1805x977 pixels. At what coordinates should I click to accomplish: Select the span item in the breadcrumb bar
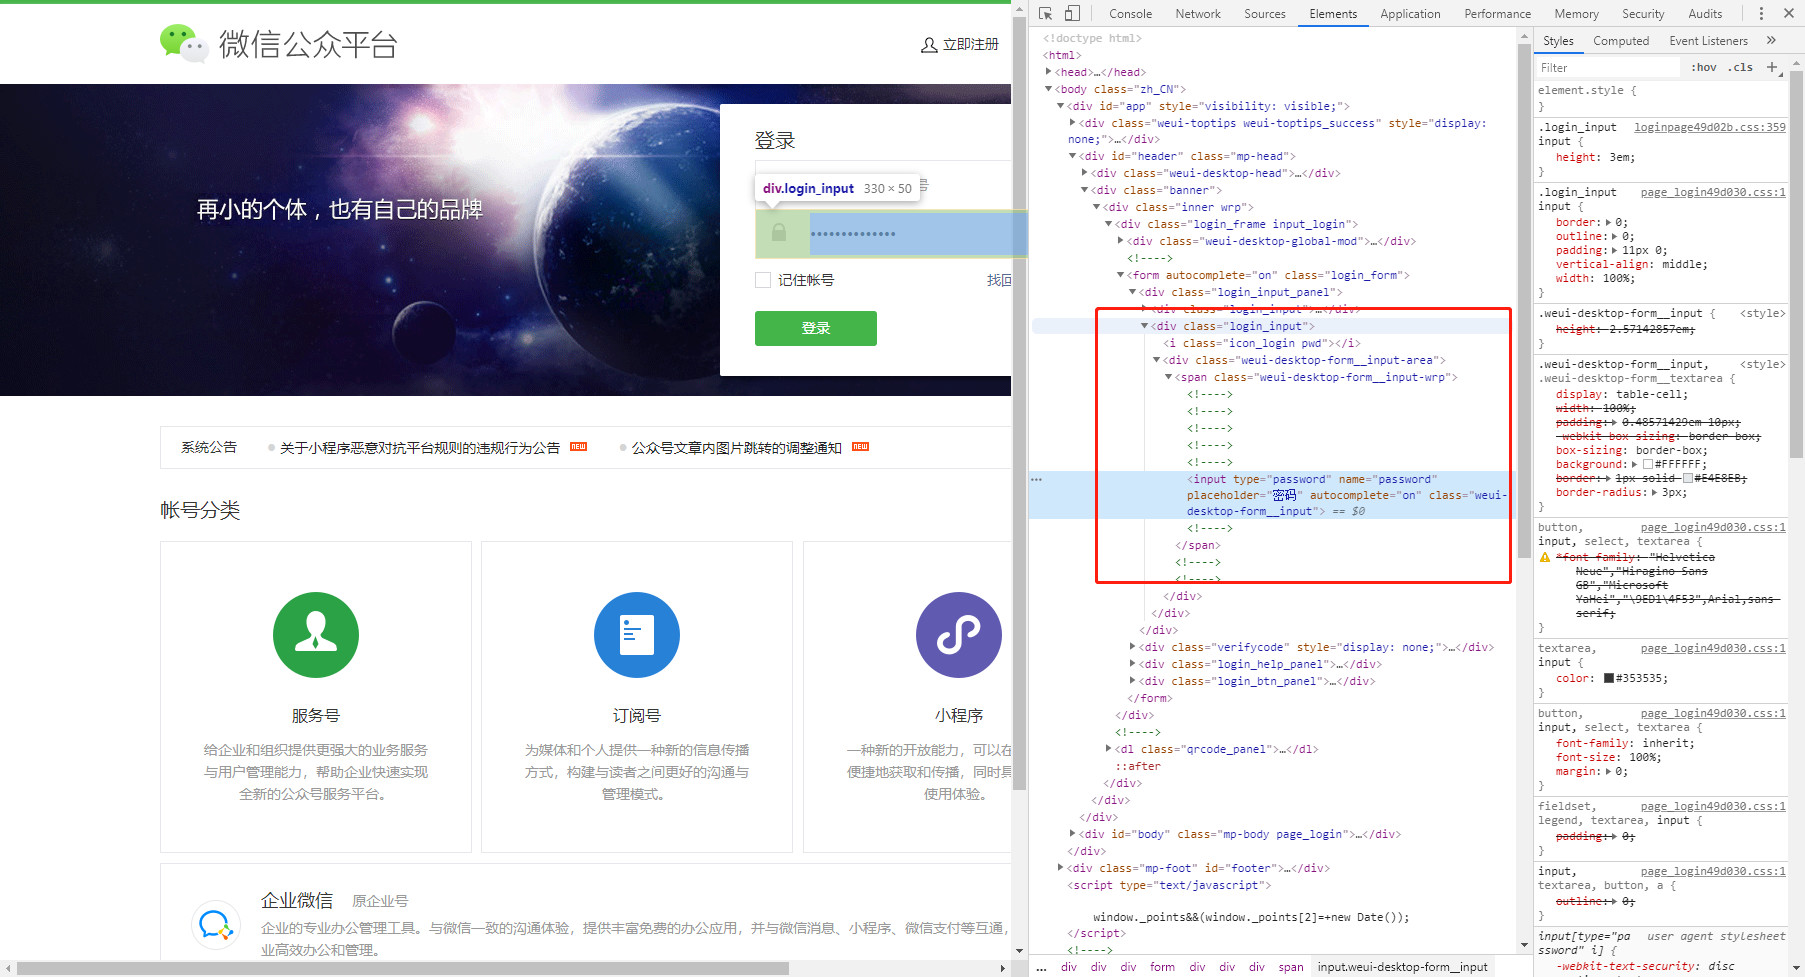[1291, 967]
